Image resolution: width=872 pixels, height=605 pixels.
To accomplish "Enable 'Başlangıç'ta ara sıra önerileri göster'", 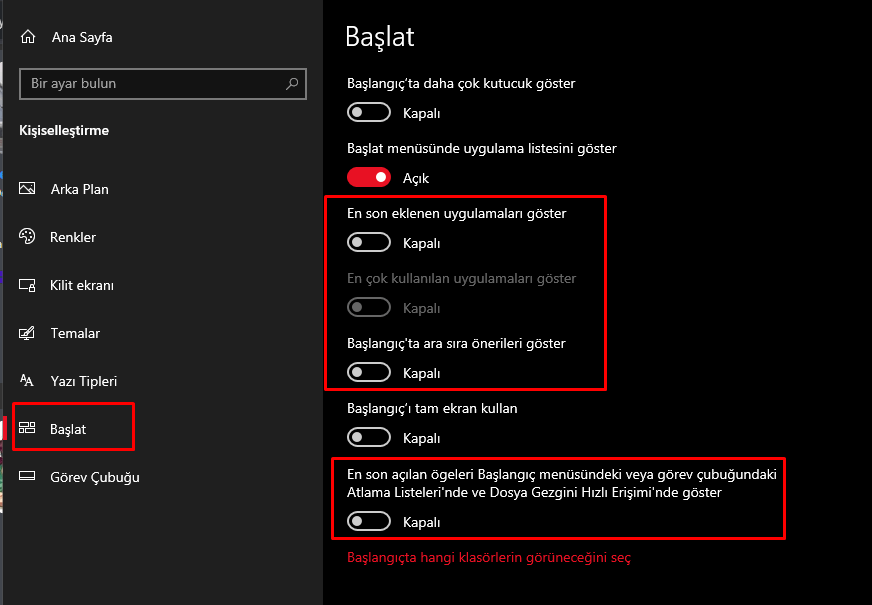I will [x=369, y=372].
